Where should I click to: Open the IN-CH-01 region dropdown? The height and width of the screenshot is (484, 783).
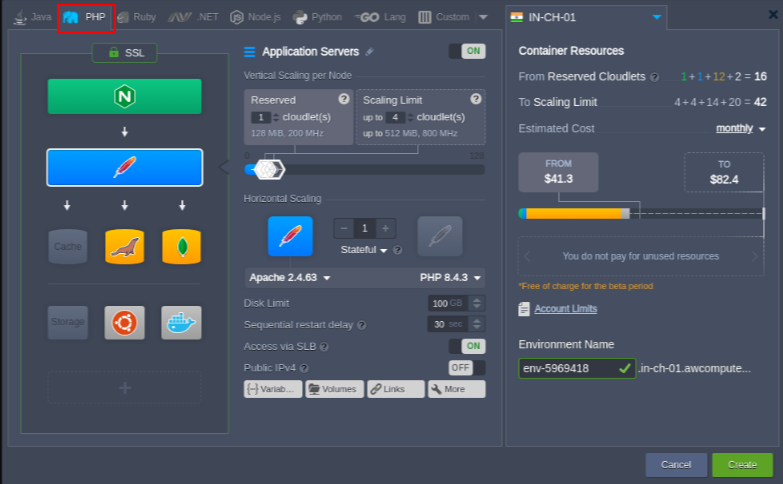[656, 17]
